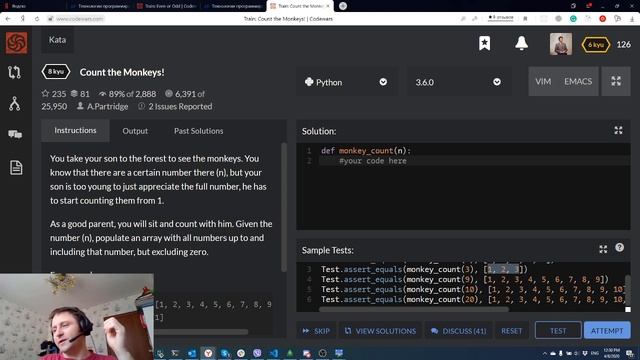Switch to 'Train: Even or Odd' browser tab
Viewport: 640px width, 360px height.
point(167,6)
